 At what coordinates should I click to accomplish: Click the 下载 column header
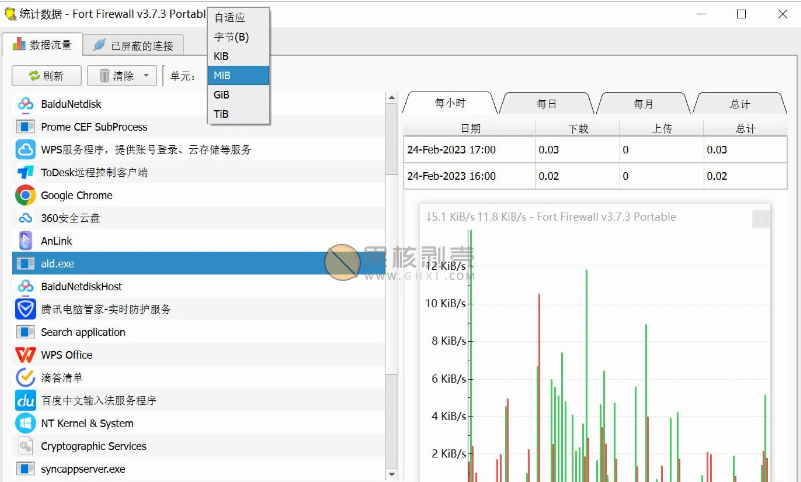(x=578, y=128)
